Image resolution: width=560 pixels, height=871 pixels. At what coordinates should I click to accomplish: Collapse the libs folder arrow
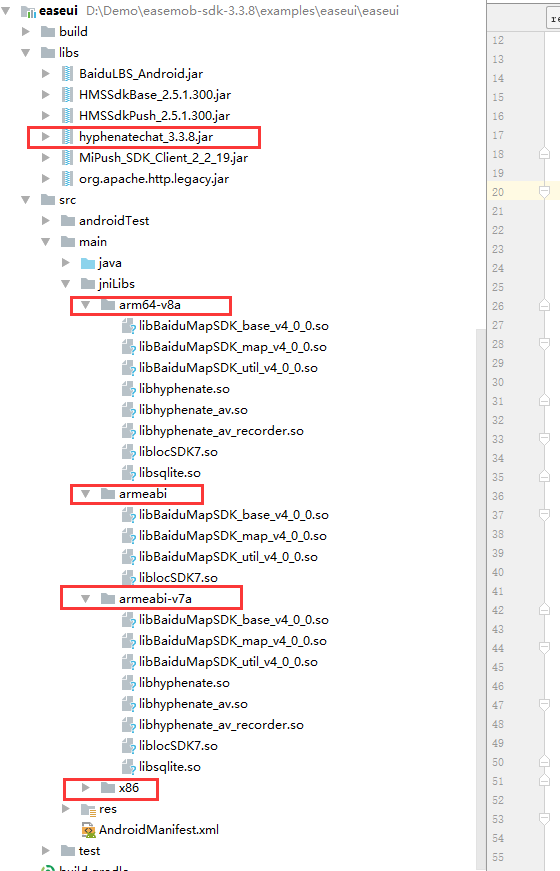(x=26, y=53)
